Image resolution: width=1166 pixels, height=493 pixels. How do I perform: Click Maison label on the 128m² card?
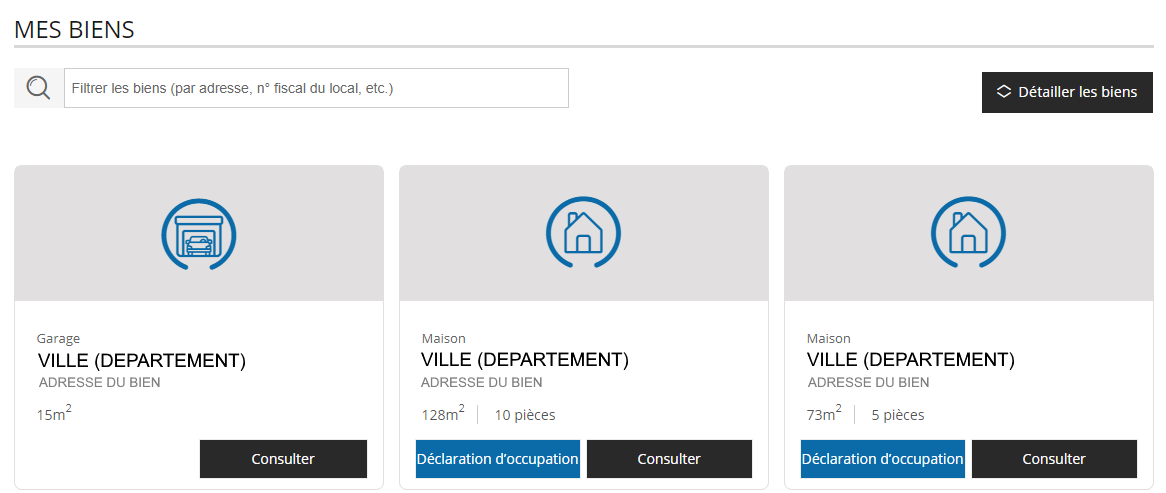[x=443, y=338]
